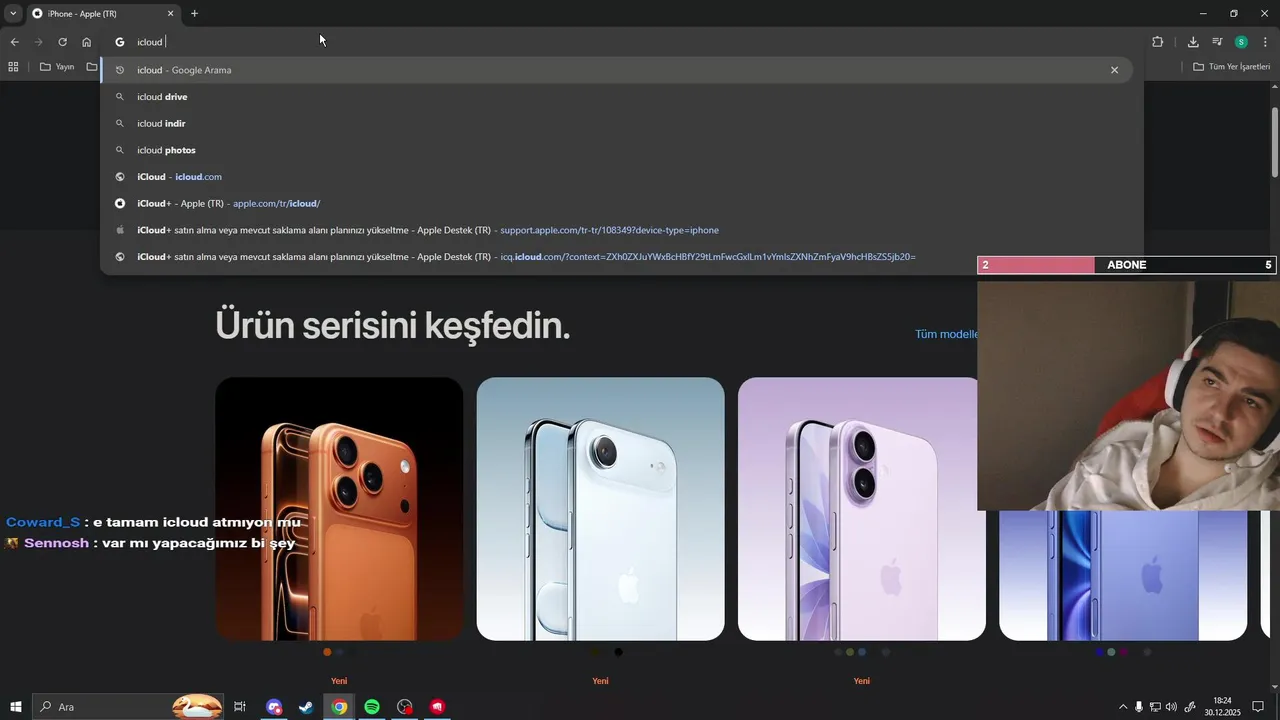Open the Chrome three-dot menu
Screen dimensions: 1280x720
coord(1266,42)
